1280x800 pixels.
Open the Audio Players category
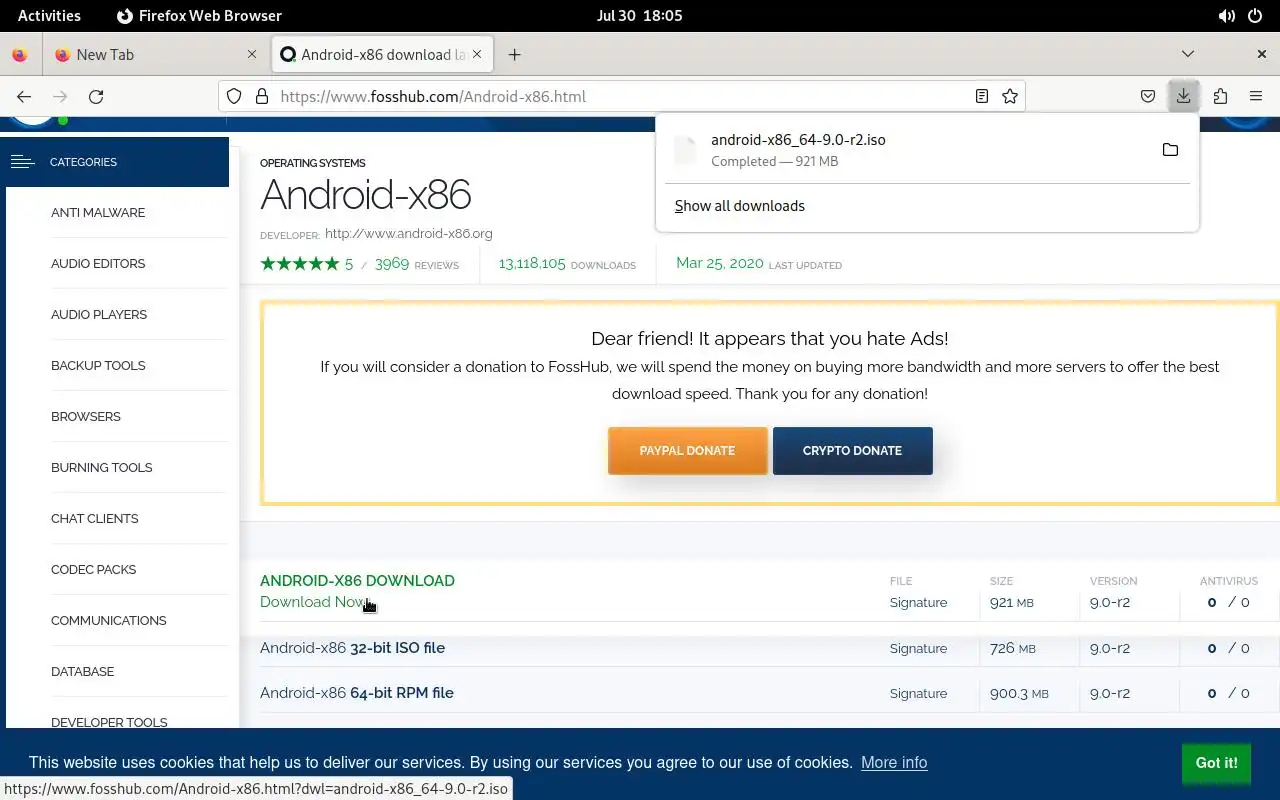99,314
